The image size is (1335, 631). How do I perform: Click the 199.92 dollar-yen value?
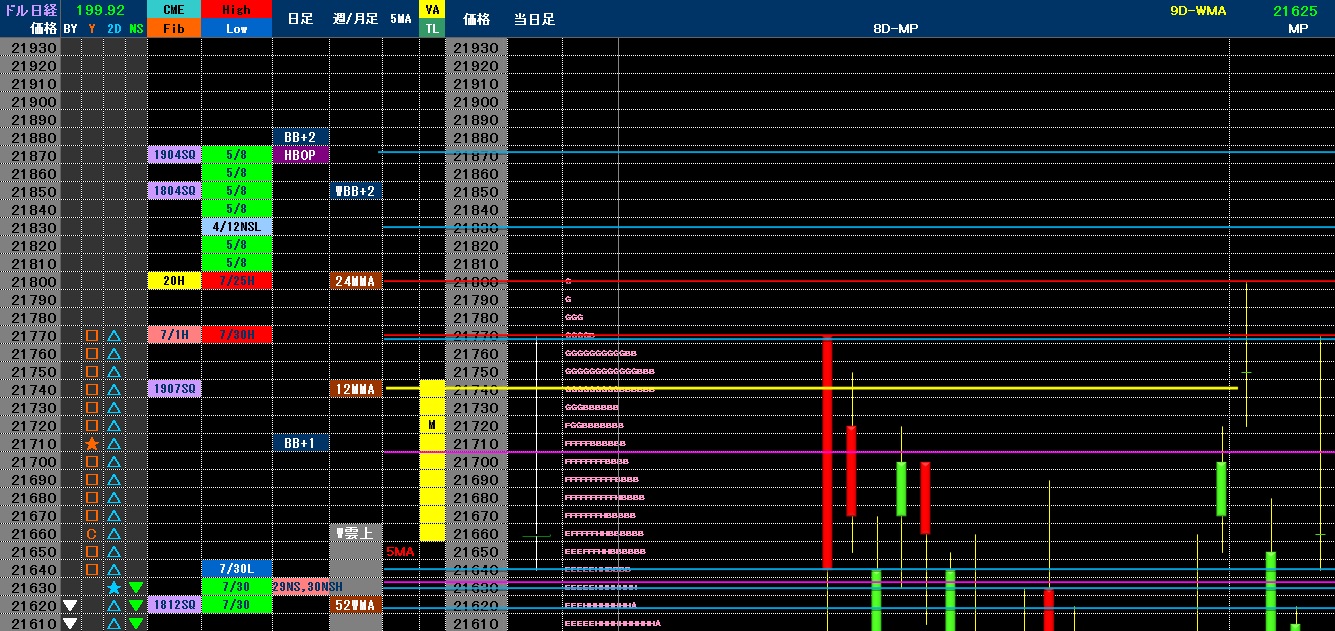100,10
